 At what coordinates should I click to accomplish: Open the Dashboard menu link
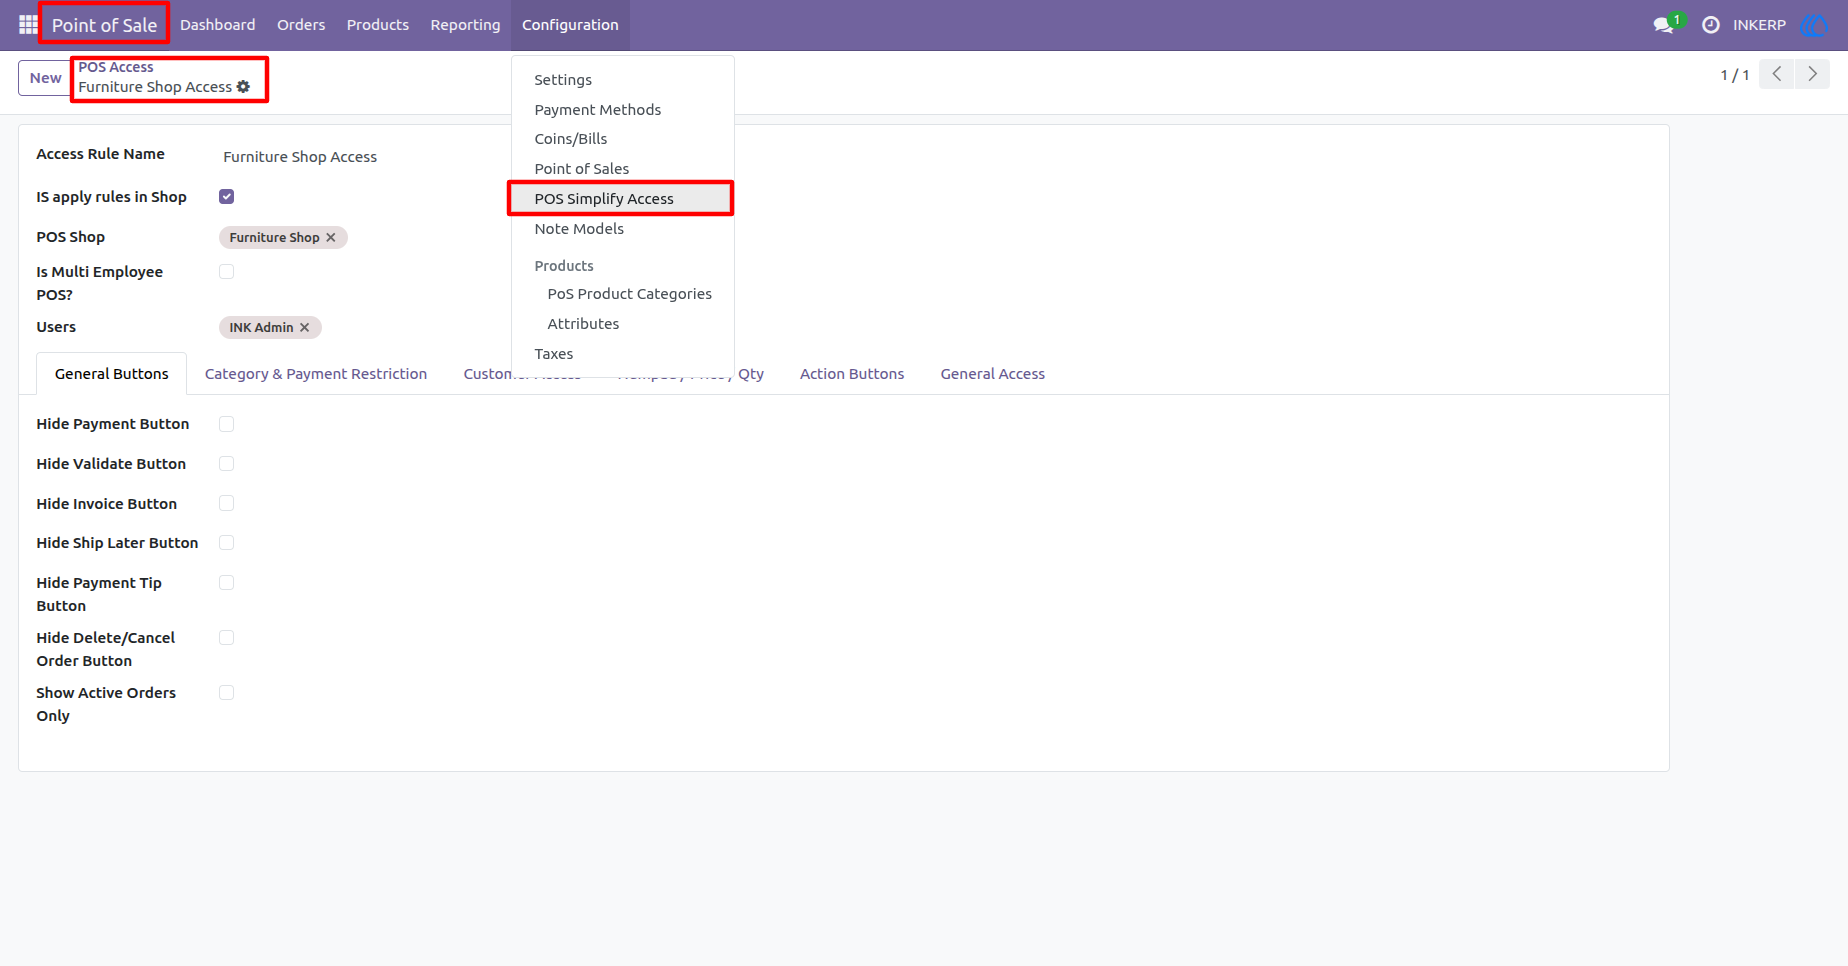pos(218,25)
